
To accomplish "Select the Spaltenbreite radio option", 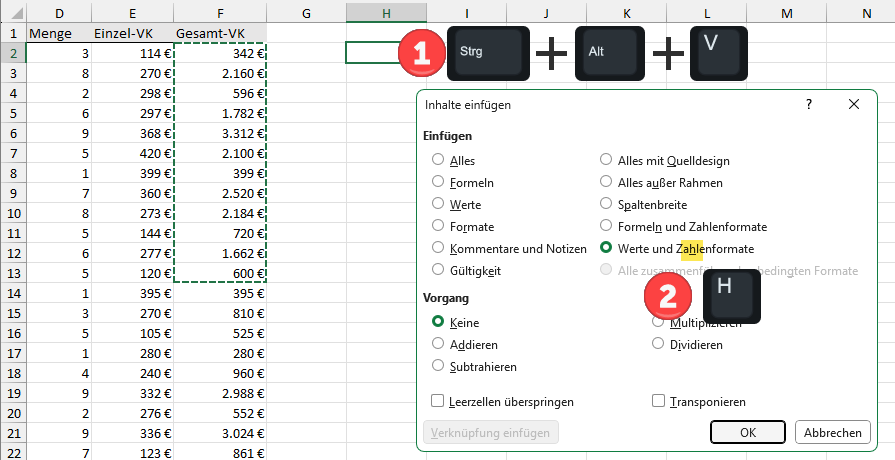I will click(x=606, y=204).
